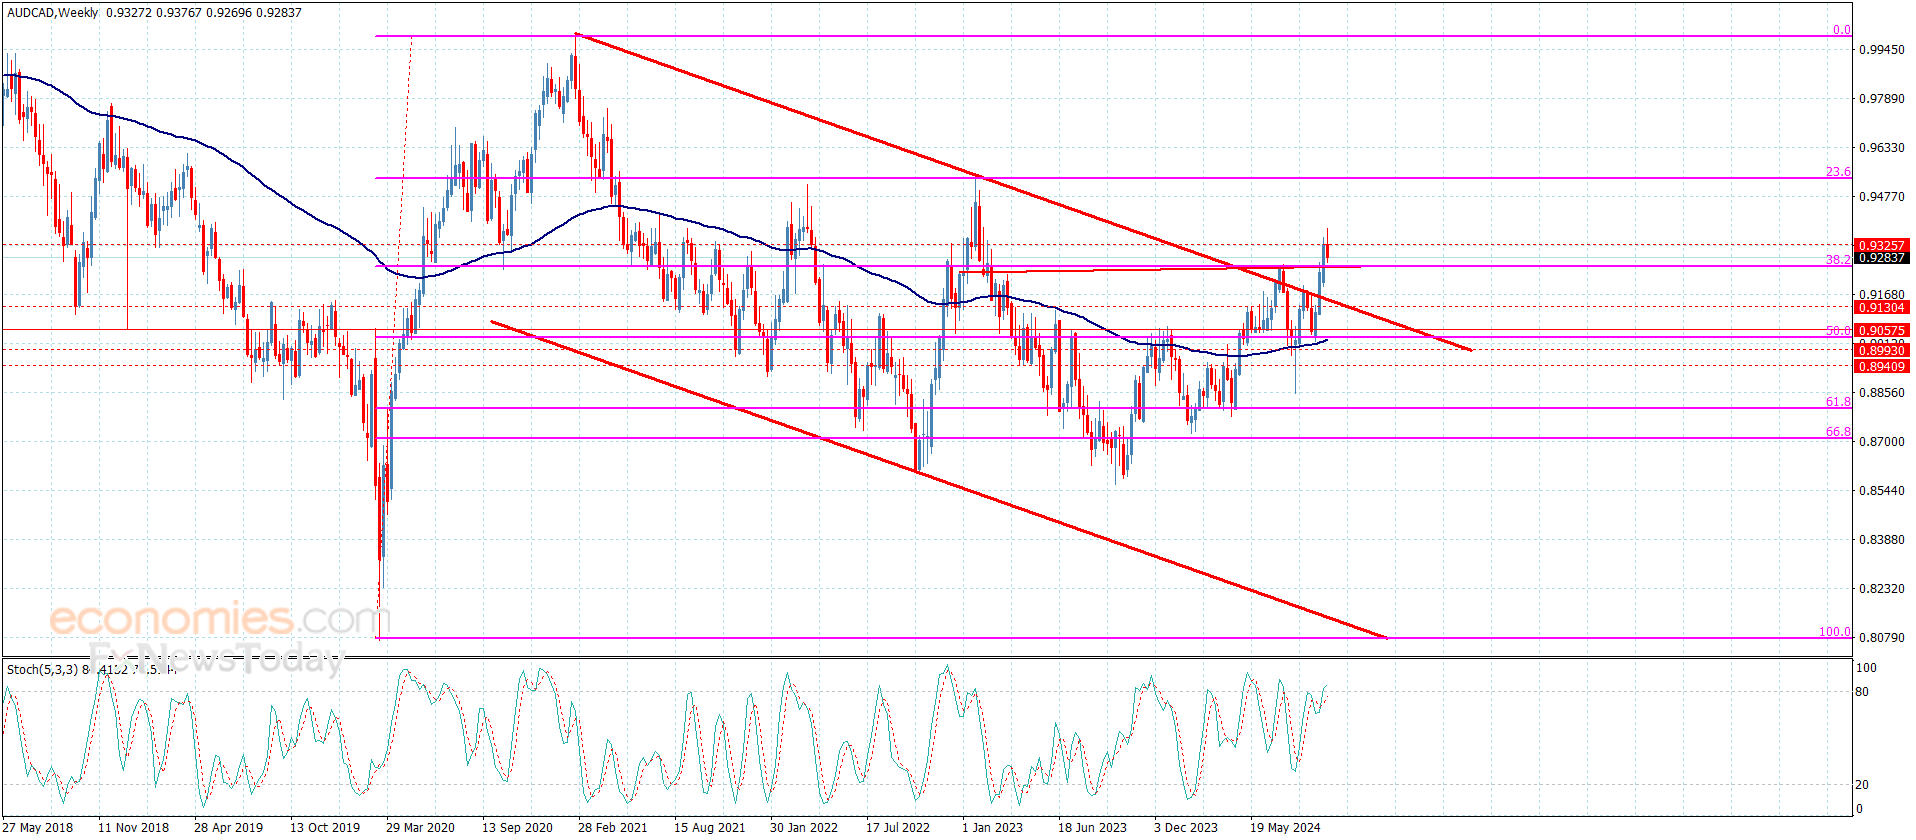Click the 0.99450 price axis label

1881,50
